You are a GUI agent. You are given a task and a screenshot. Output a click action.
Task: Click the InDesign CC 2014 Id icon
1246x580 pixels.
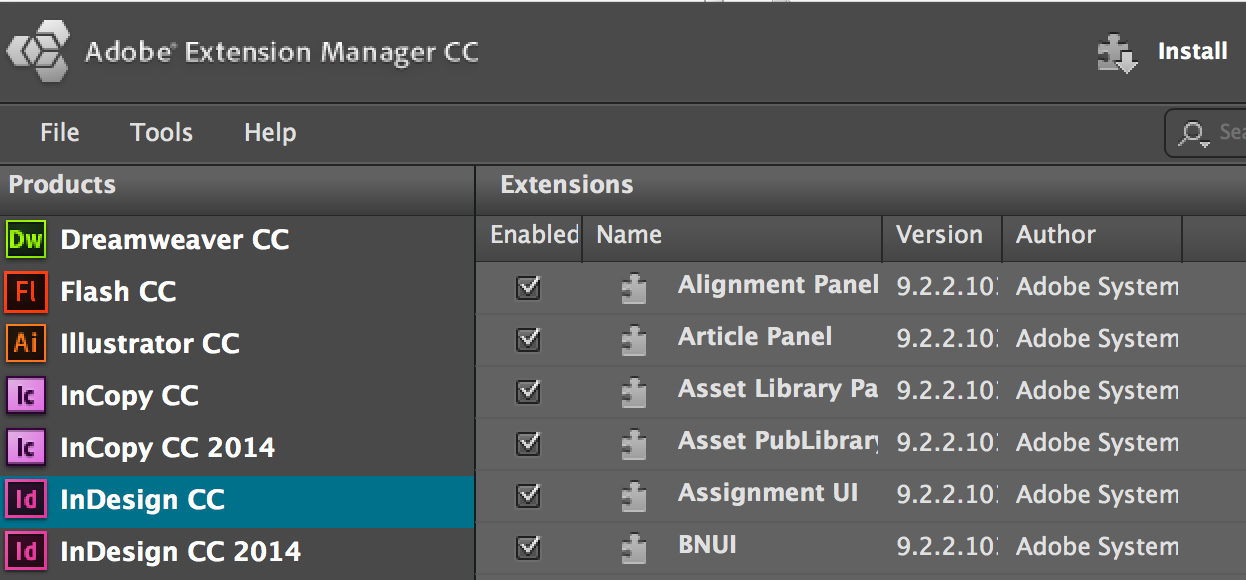(26, 551)
